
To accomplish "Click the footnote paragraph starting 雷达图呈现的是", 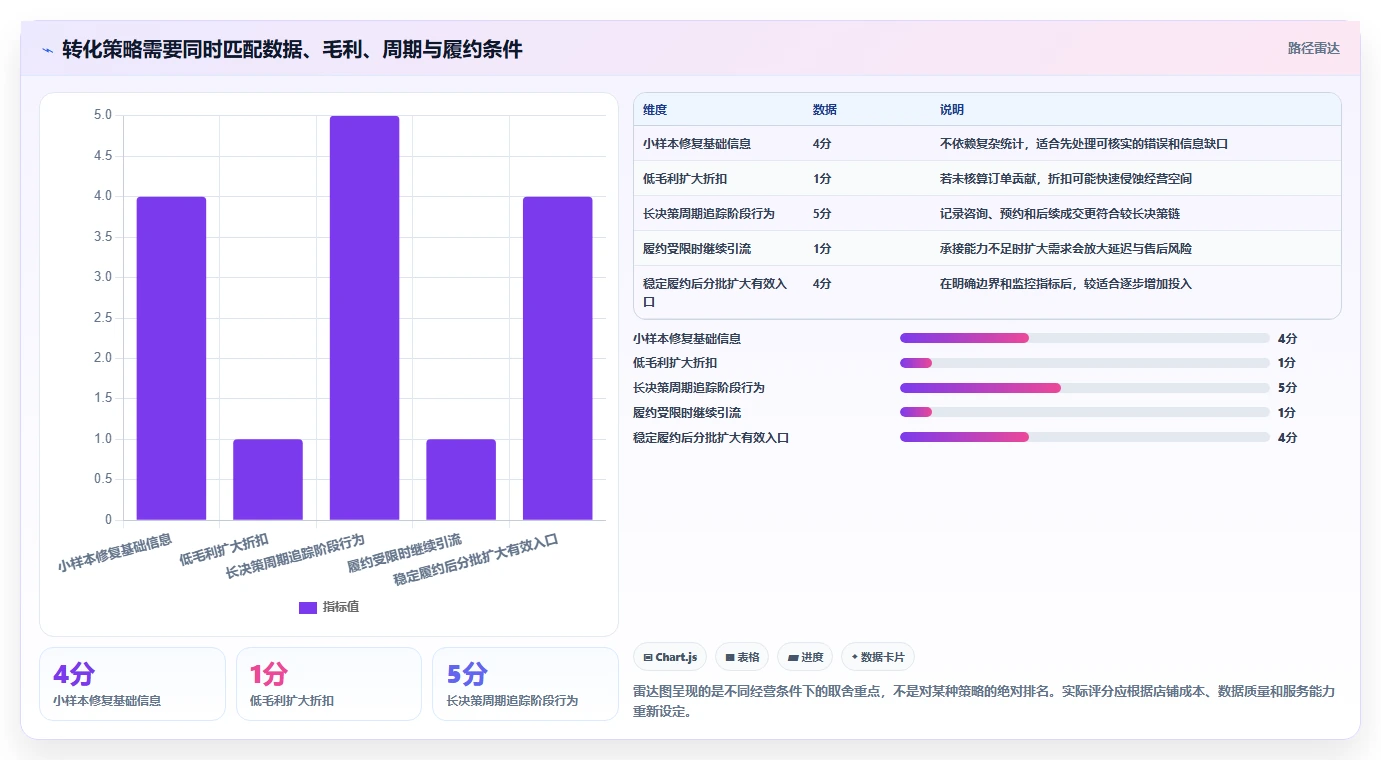I will (984, 702).
